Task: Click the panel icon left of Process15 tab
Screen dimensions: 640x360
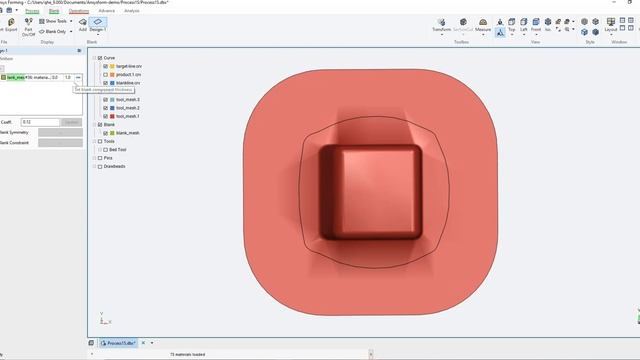Action: click(91, 343)
